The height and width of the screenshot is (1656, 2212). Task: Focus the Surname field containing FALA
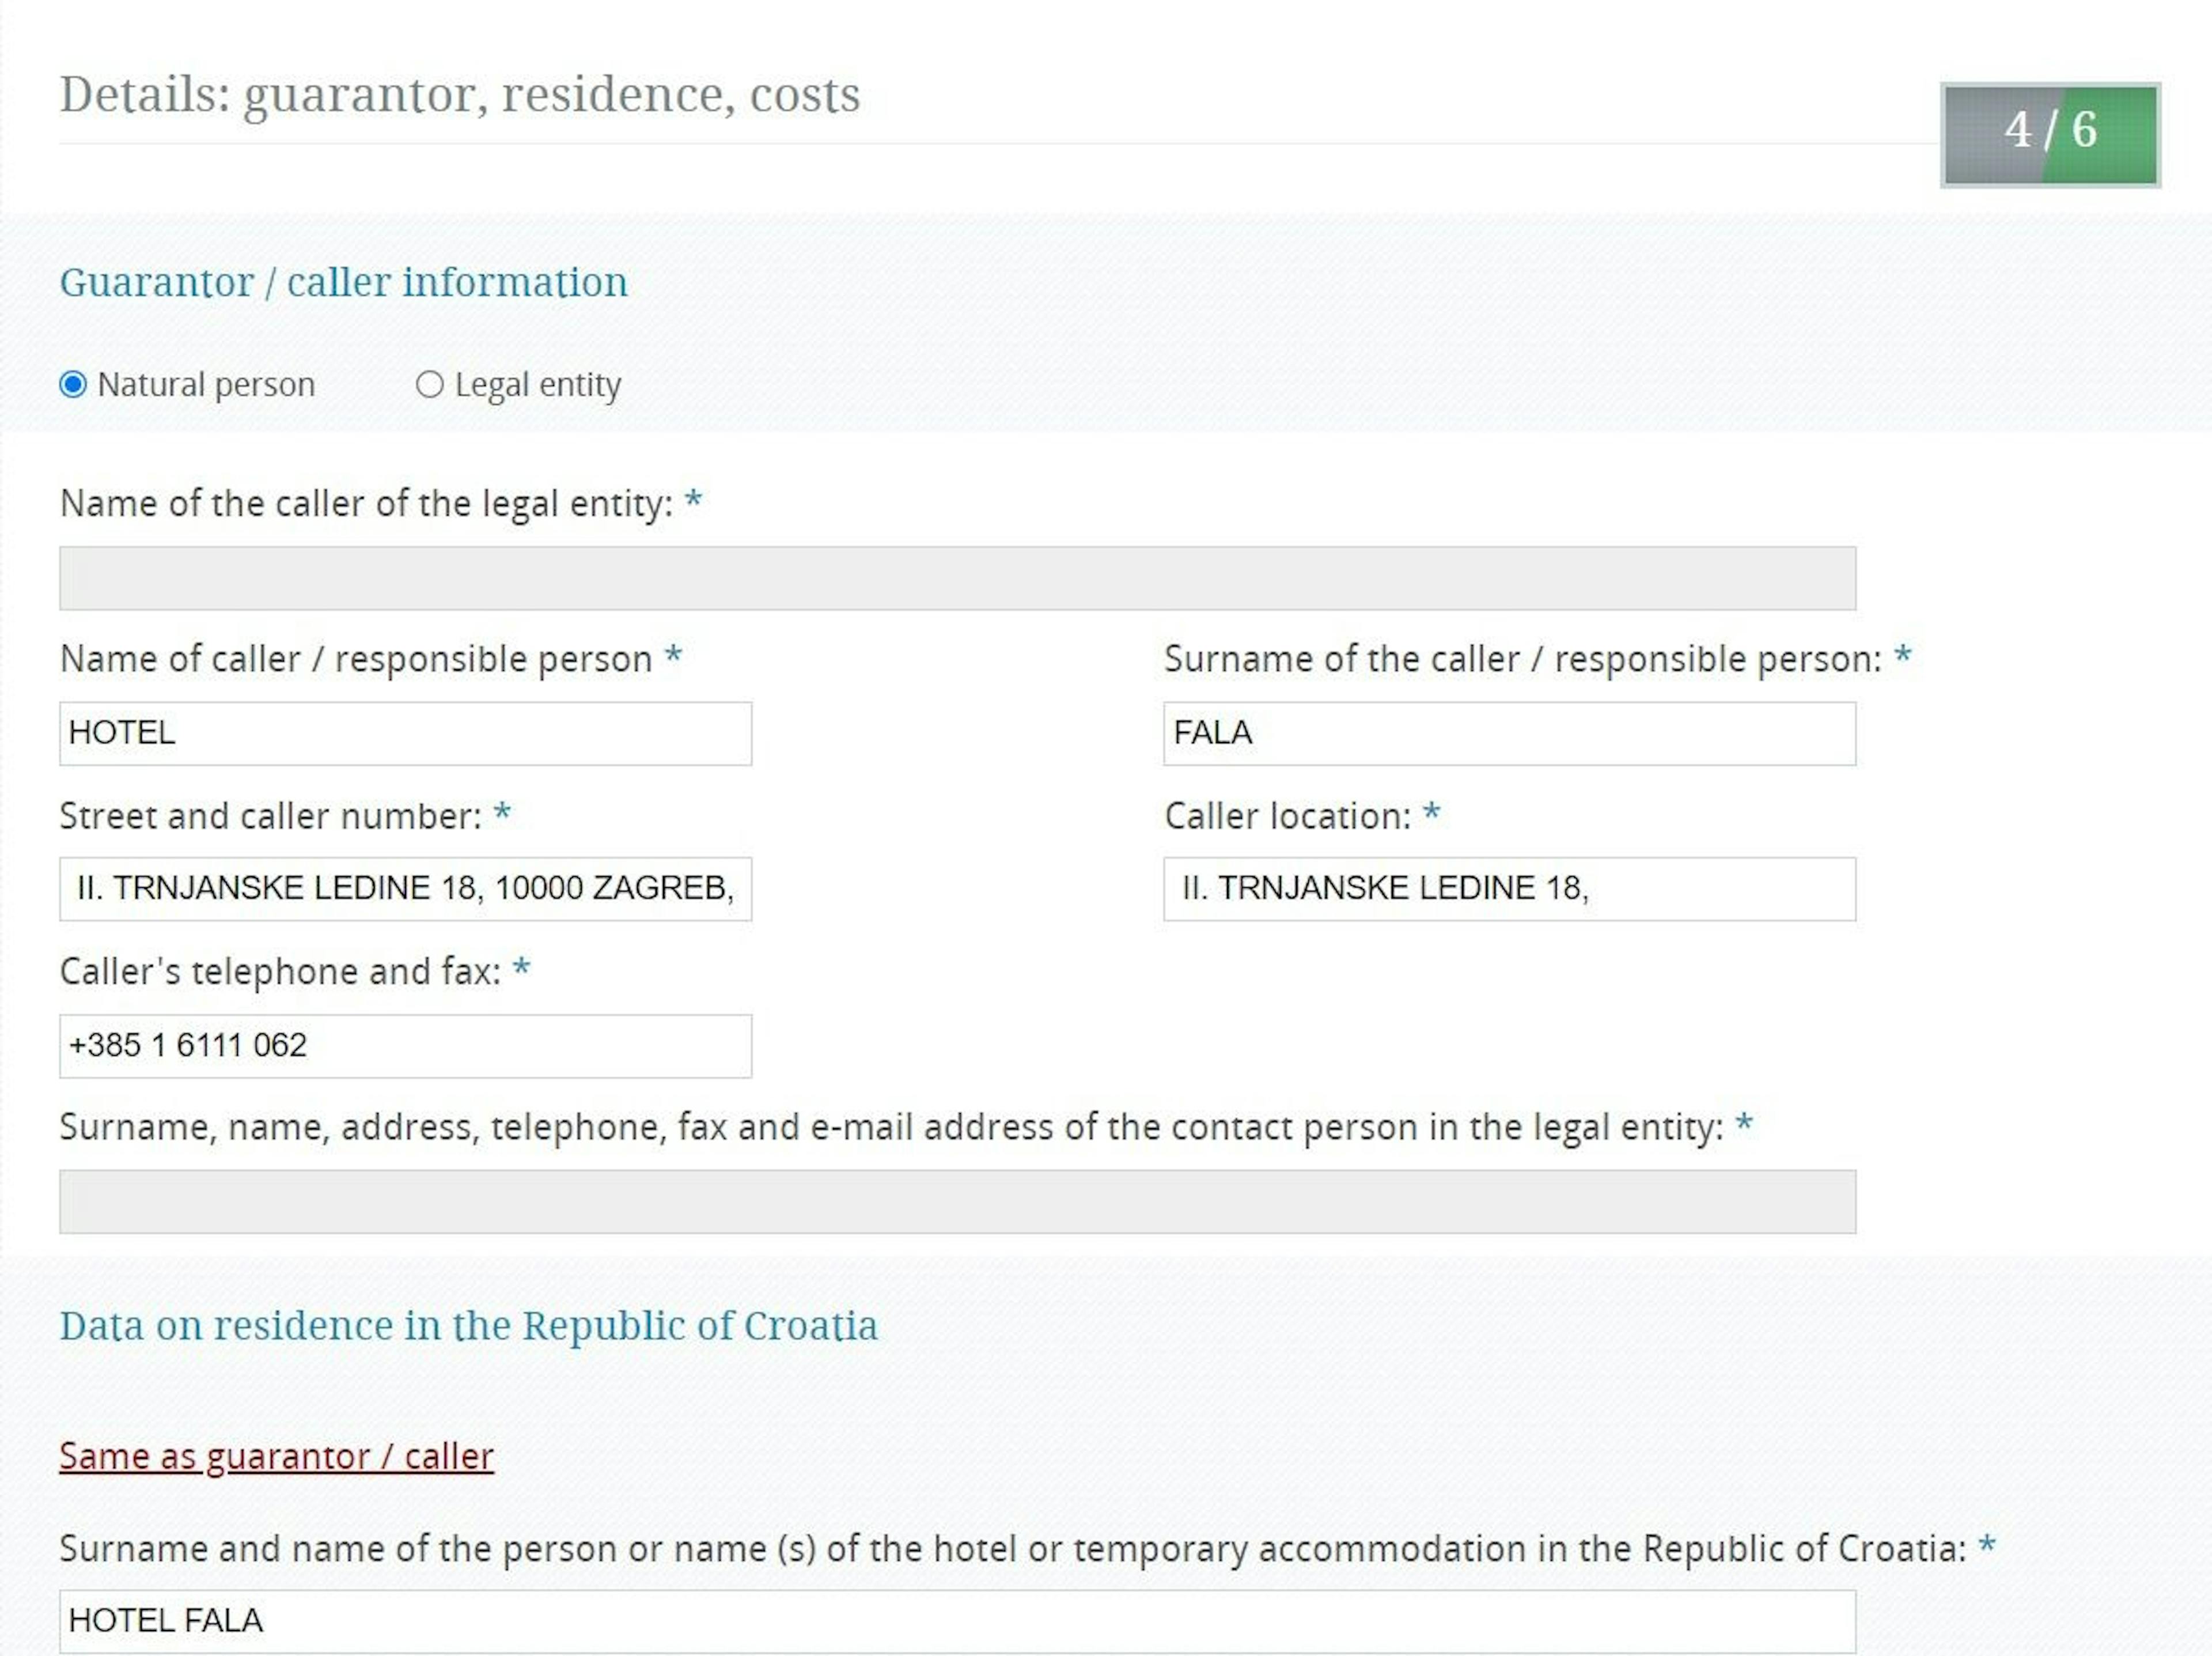pos(1509,733)
